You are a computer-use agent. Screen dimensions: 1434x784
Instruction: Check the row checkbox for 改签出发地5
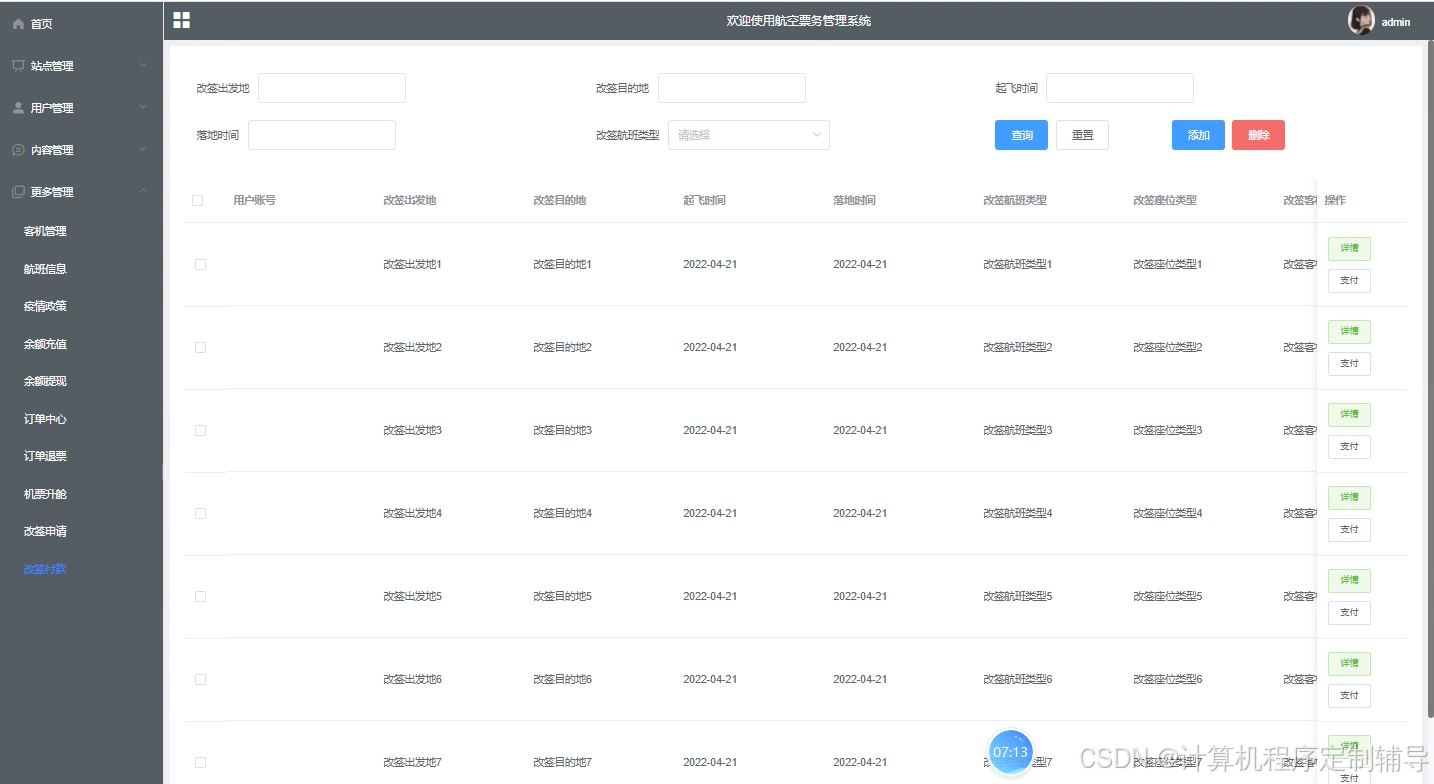click(200, 596)
